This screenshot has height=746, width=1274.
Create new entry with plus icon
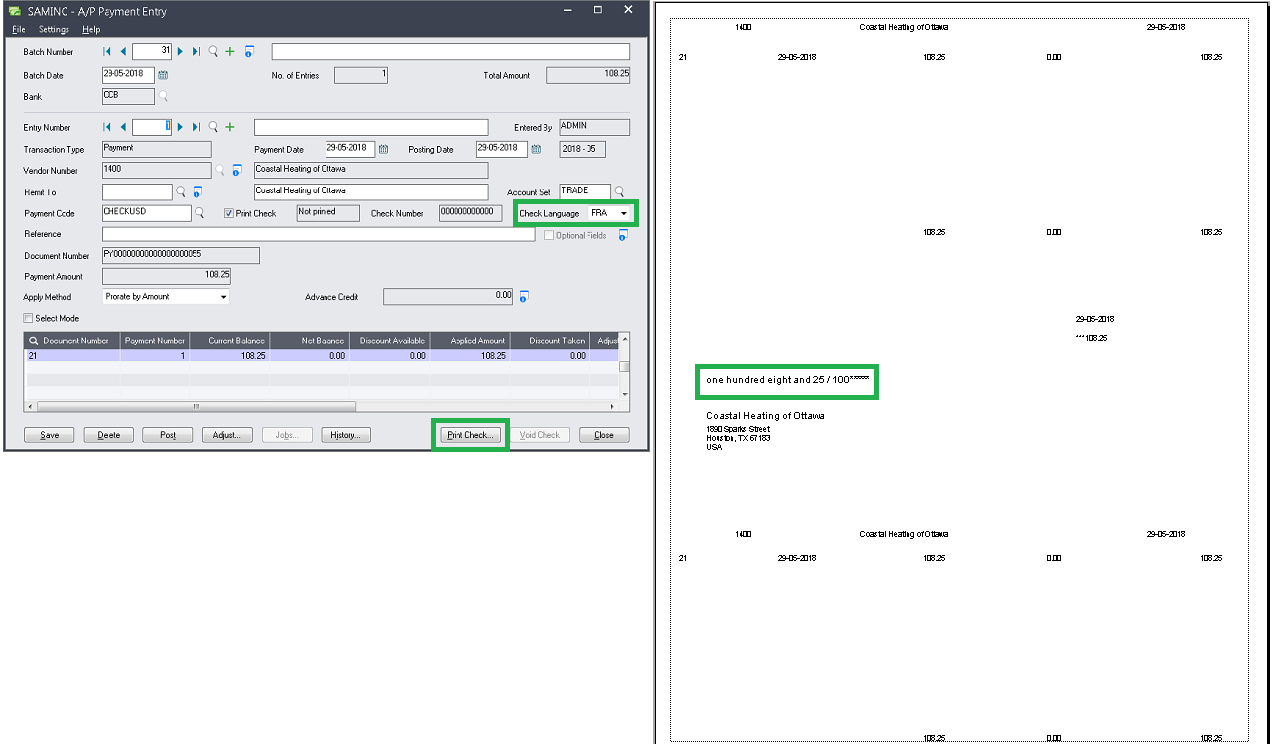click(x=230, y=127)
